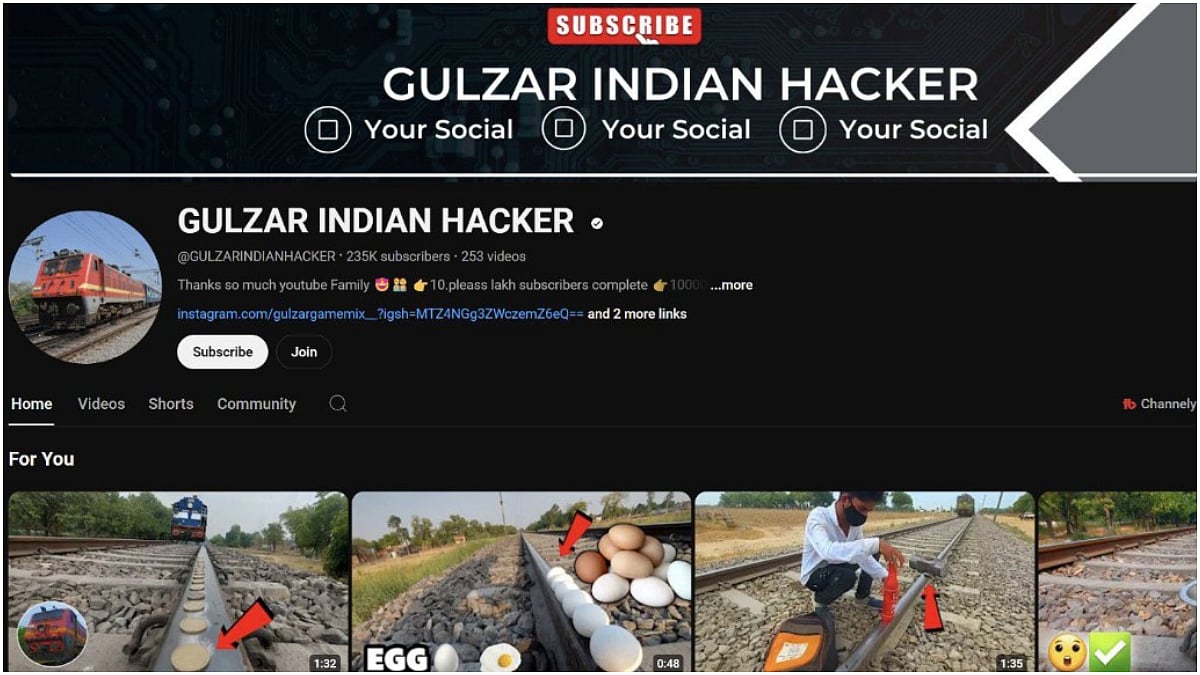Click the first Your Social square icon
1200x675 pixels.
pos(328,129)
